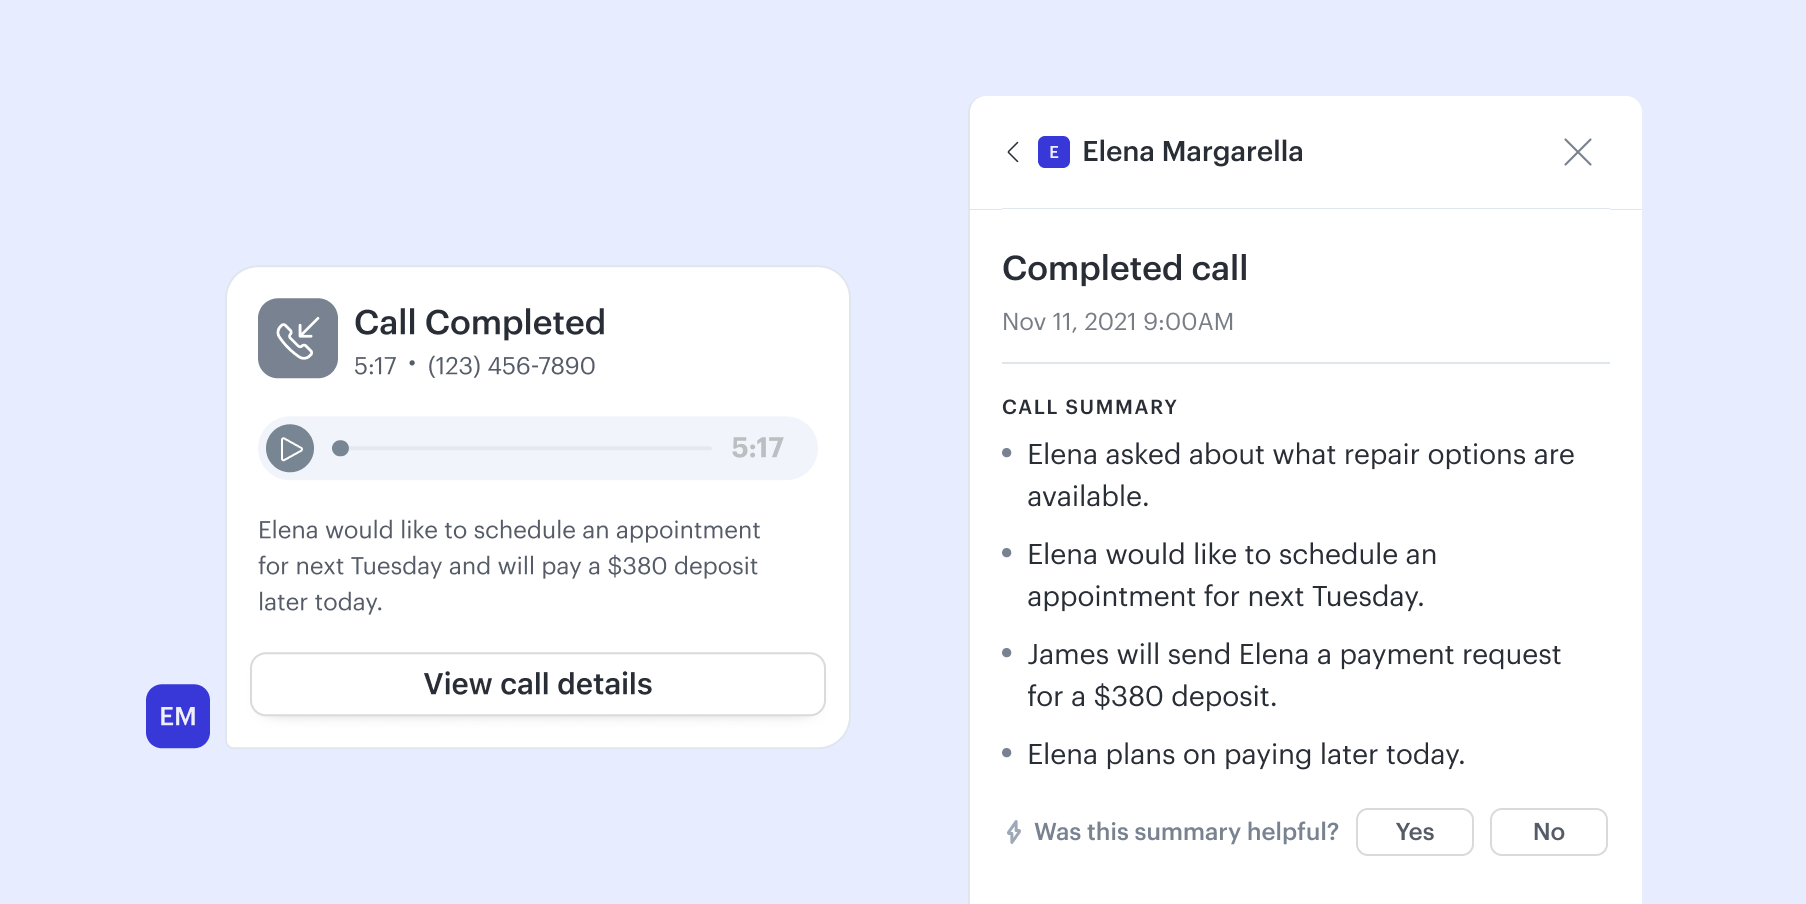Open View call details
The height and width of the screenshot is (904, 1806).
[x=537, y=684]
